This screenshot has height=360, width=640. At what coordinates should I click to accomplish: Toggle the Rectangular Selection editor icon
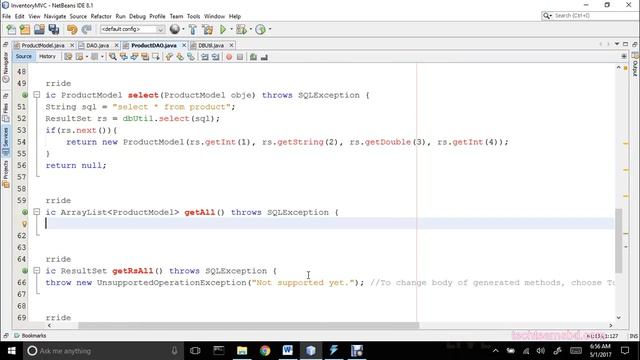click(156, 57)
